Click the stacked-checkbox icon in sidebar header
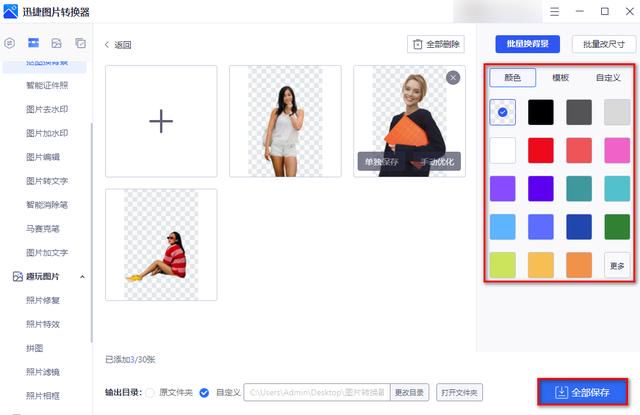Screen dimensions: 640x415 (80, 43)
